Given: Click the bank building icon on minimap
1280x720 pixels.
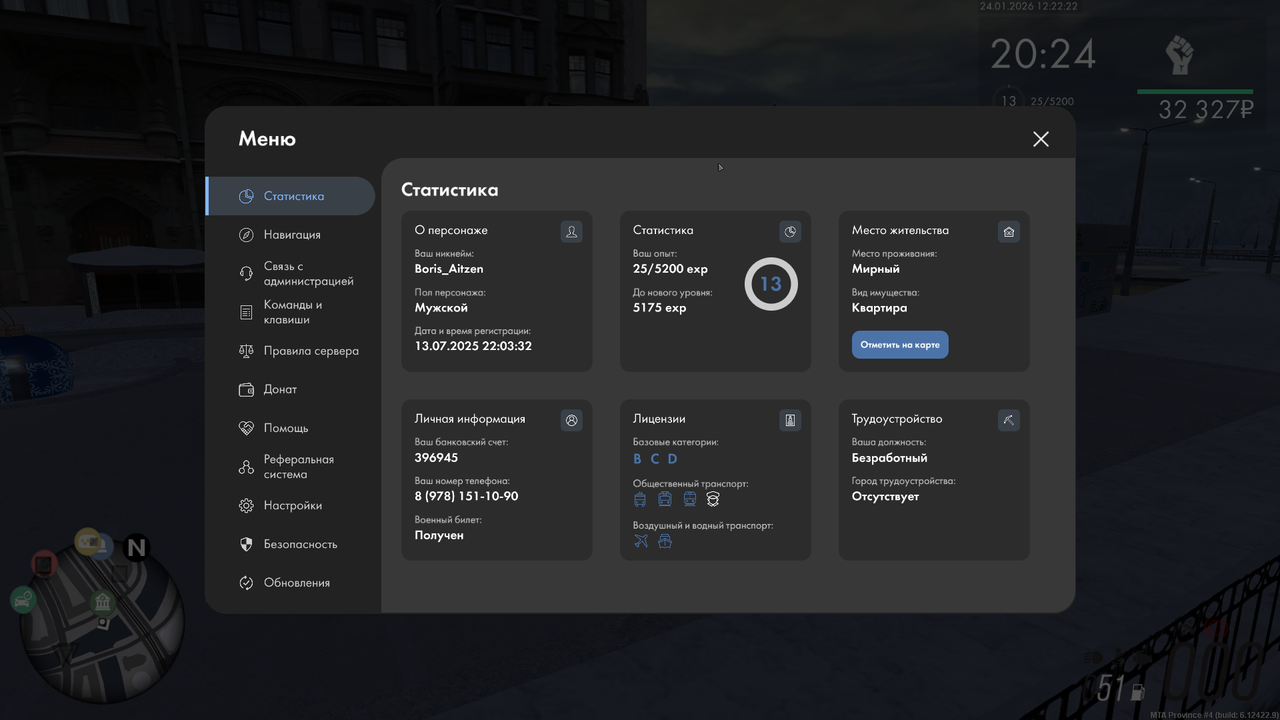Looking at the screenshot, I should pos(102,602).
